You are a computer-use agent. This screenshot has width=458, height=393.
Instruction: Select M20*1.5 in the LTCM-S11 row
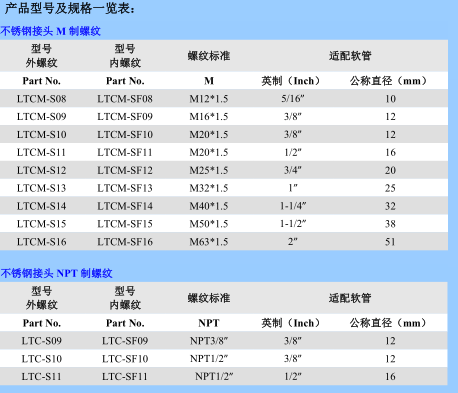pos(209,152)
